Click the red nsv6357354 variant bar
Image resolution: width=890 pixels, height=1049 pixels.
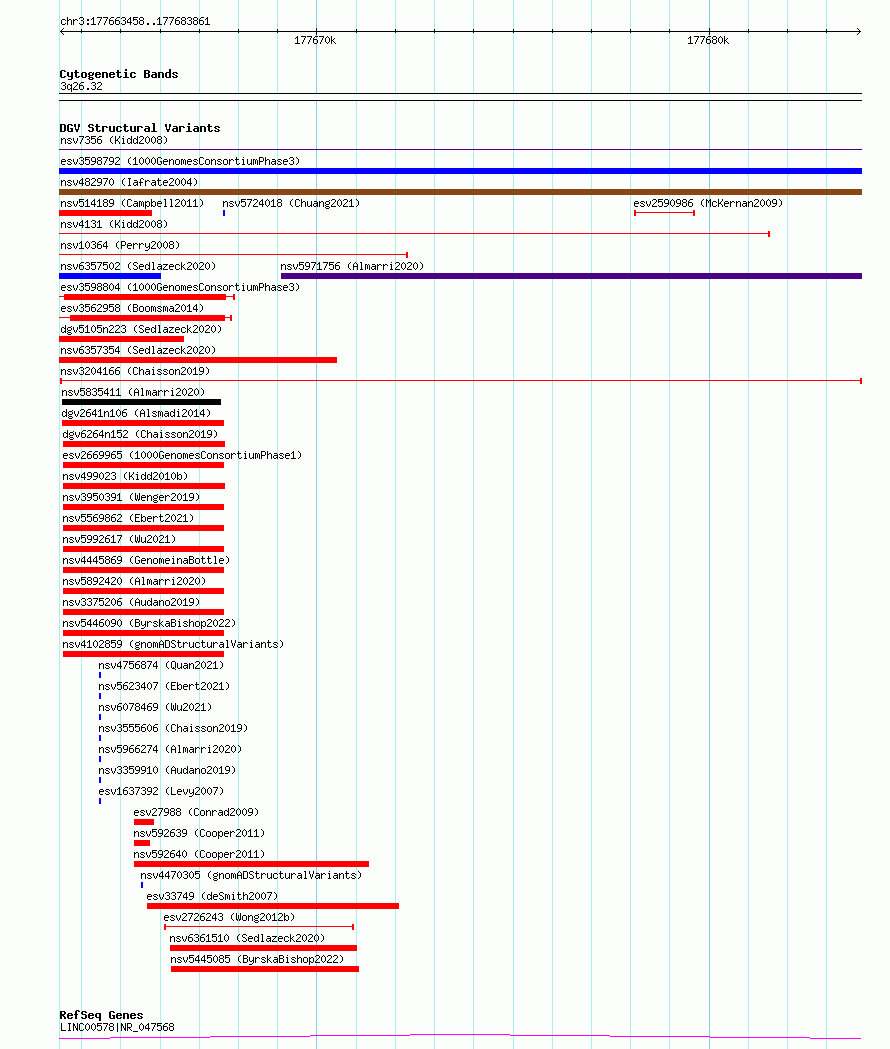click(x=198, y=360)
